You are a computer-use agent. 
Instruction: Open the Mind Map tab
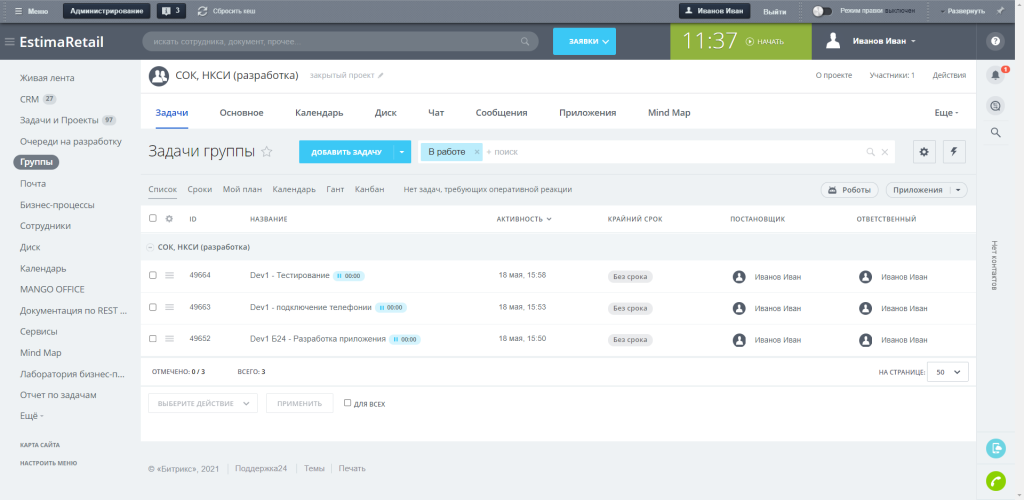[669, 113]
